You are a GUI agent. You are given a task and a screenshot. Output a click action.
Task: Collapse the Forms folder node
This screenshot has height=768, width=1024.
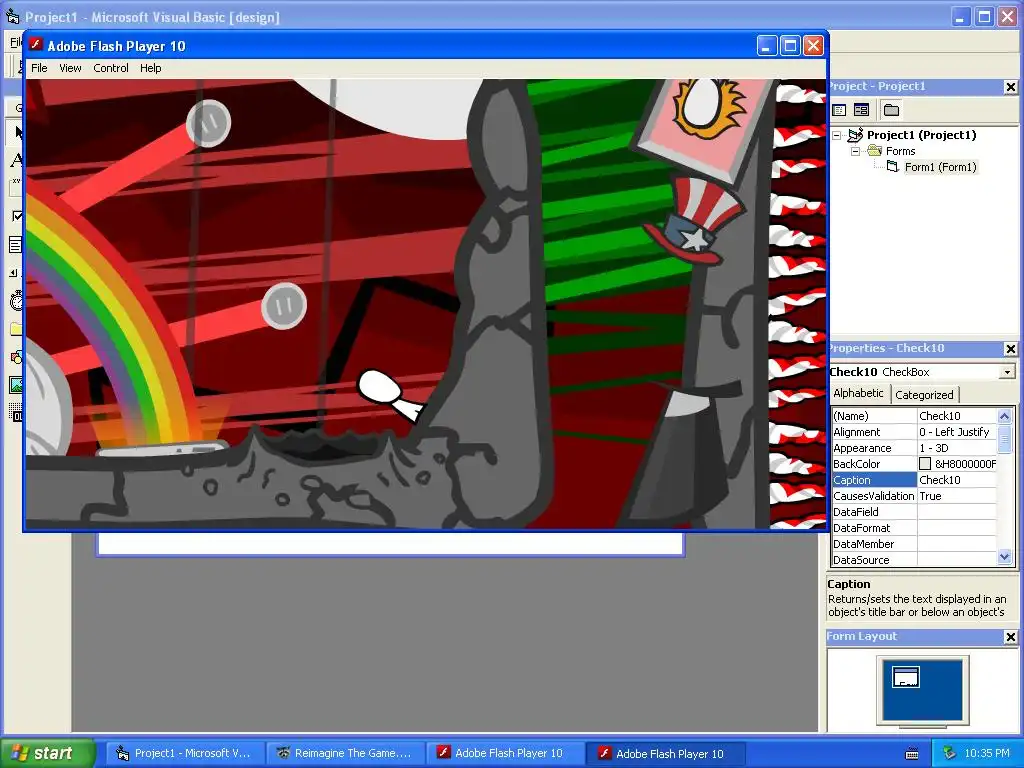pos(856,151)
